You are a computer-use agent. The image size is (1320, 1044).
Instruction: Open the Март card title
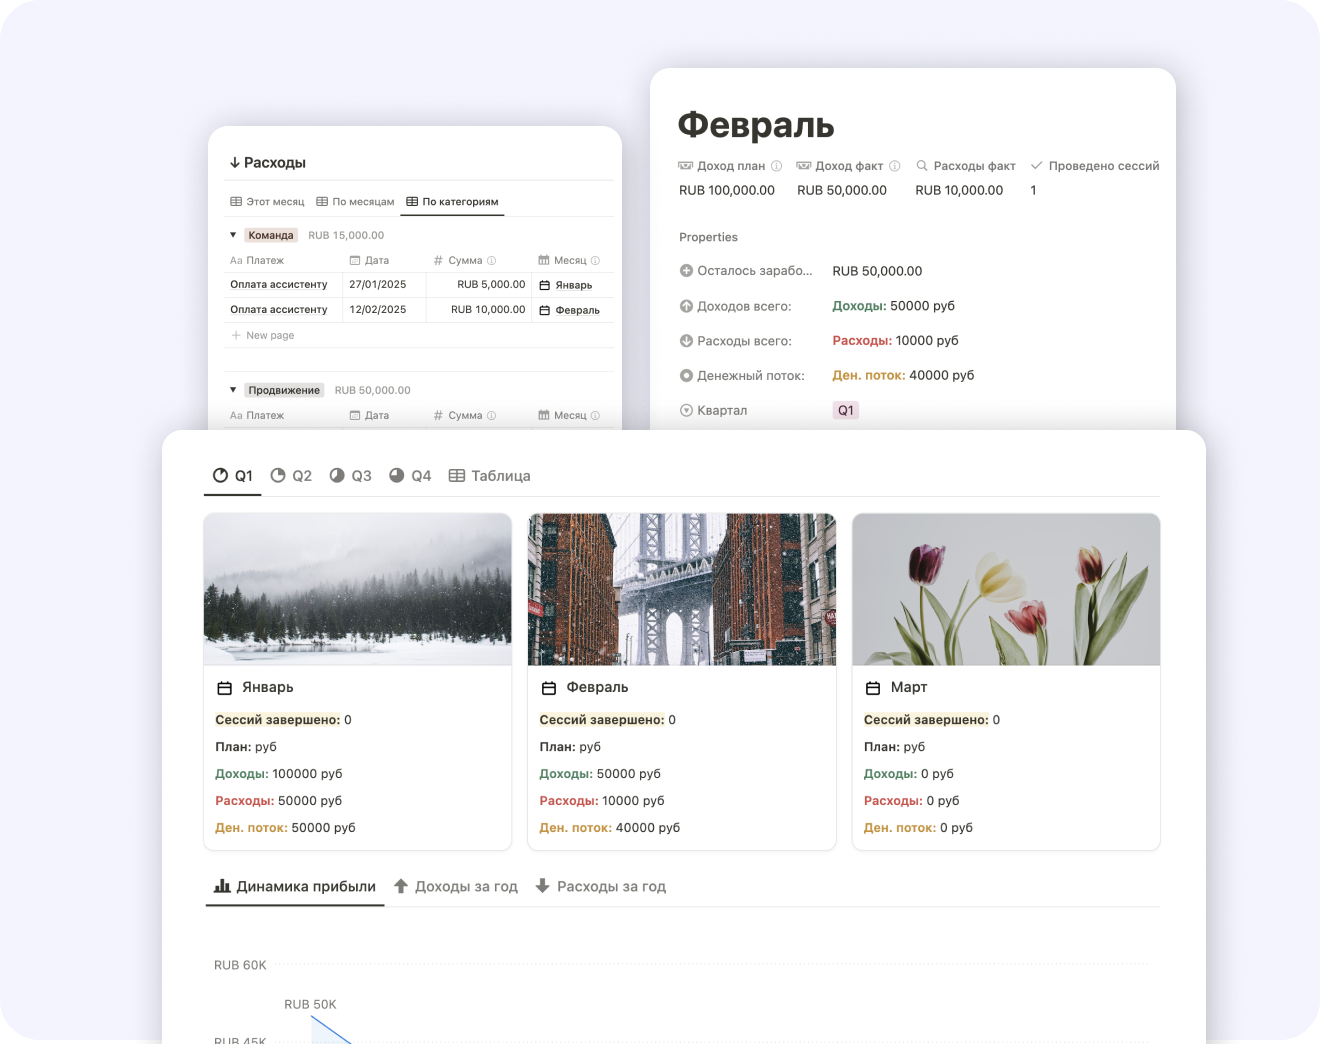tap(909, 688)
